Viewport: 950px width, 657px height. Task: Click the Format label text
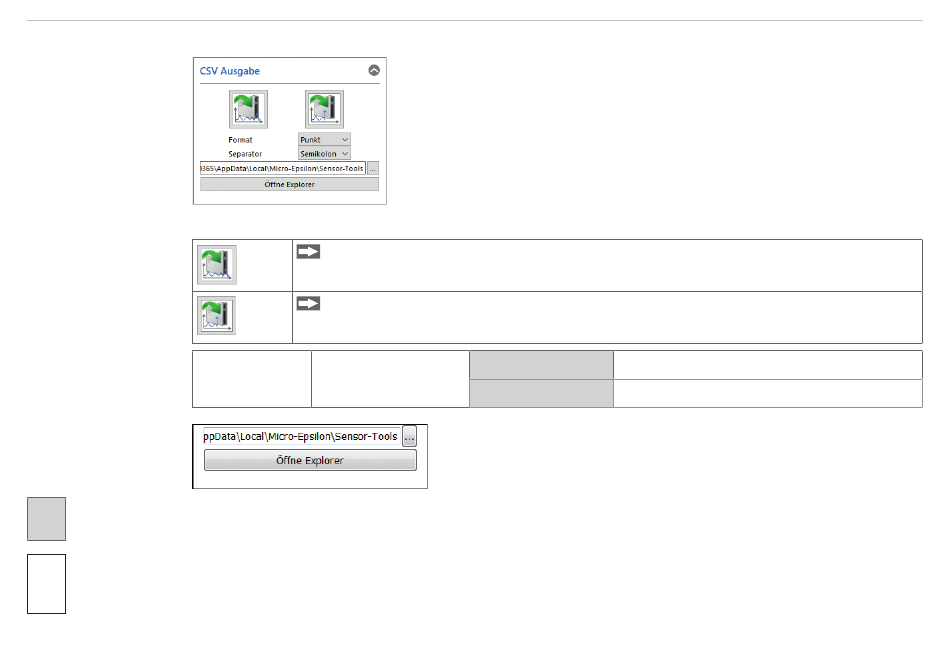tap(240, 140)
